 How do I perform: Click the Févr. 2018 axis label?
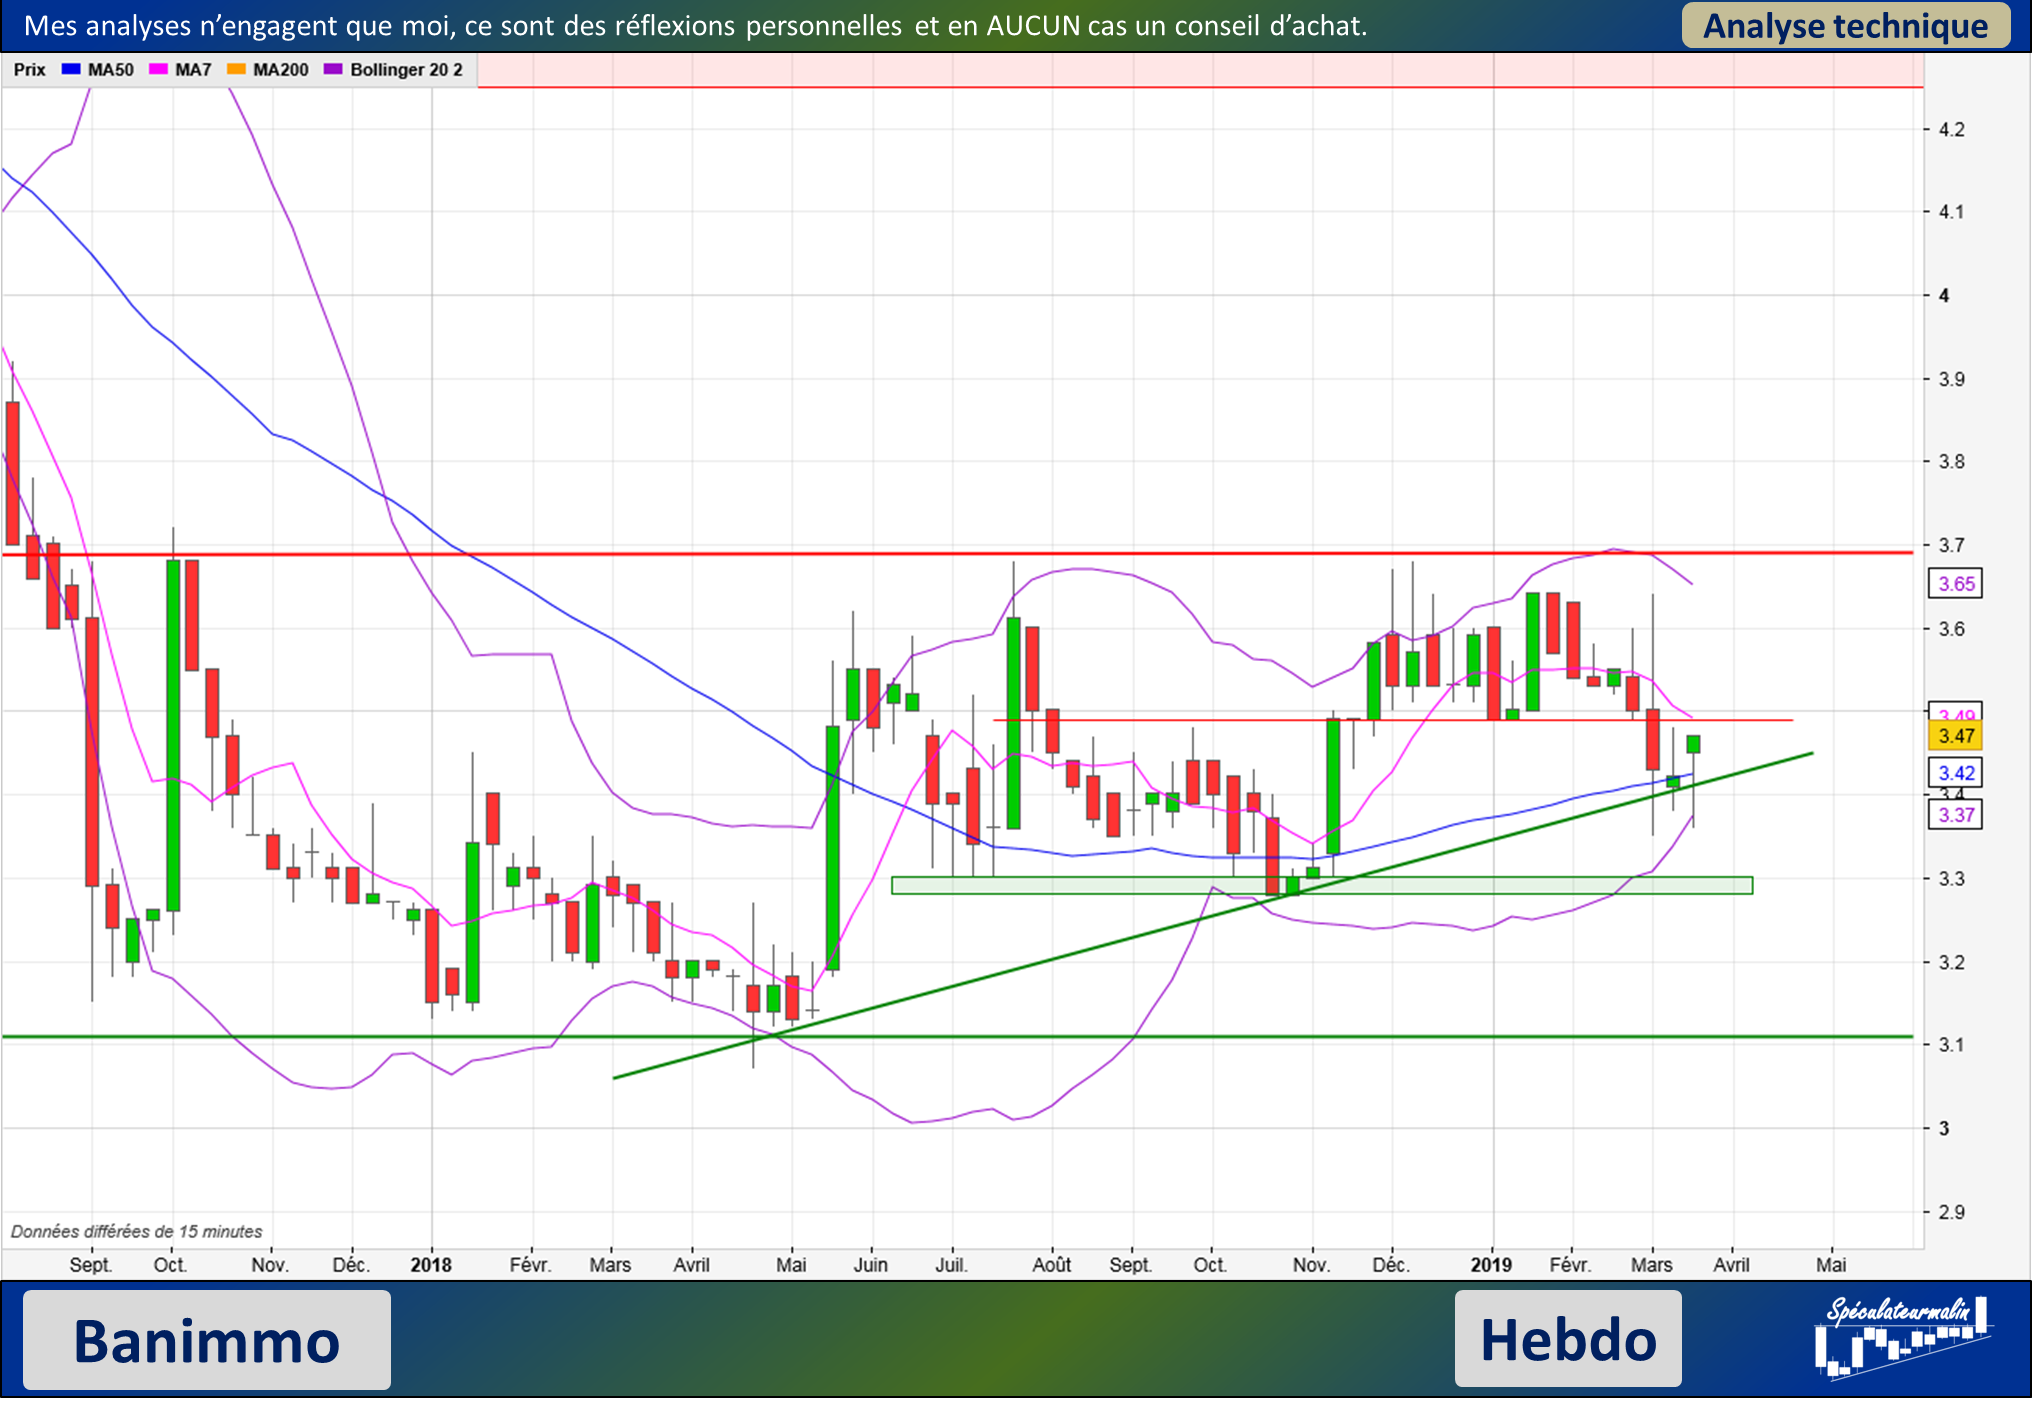pos(531,1265)
